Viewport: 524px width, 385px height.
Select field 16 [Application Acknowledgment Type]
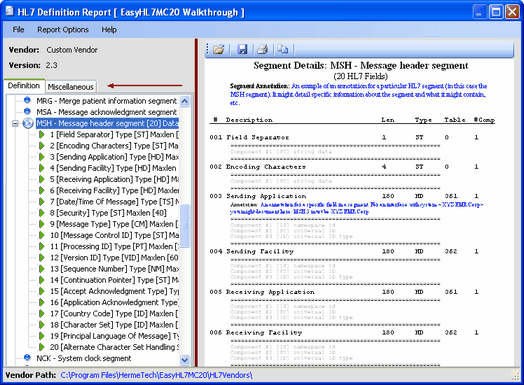114,302
